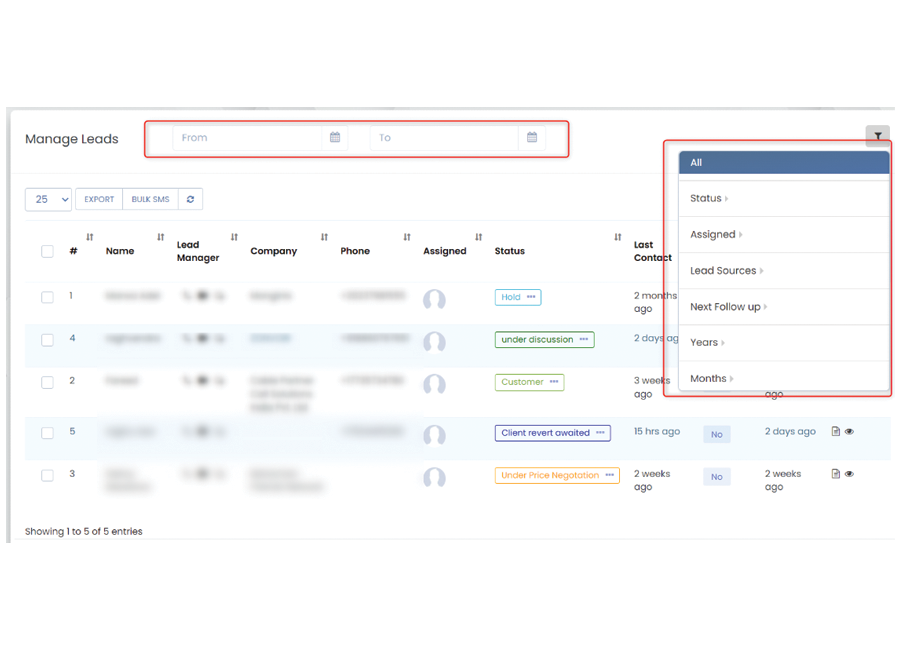The image size is (900, 650).
Task: Expand the under discussion status options
Action: [583, 340]
